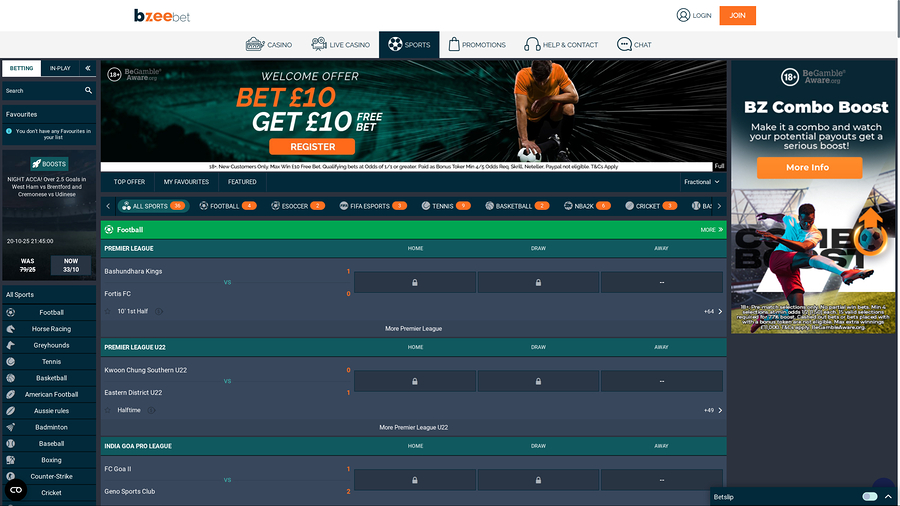Select the NOW 33/10 boosted odds
This screenshot has width=900, height=506.
click(71, 265)
